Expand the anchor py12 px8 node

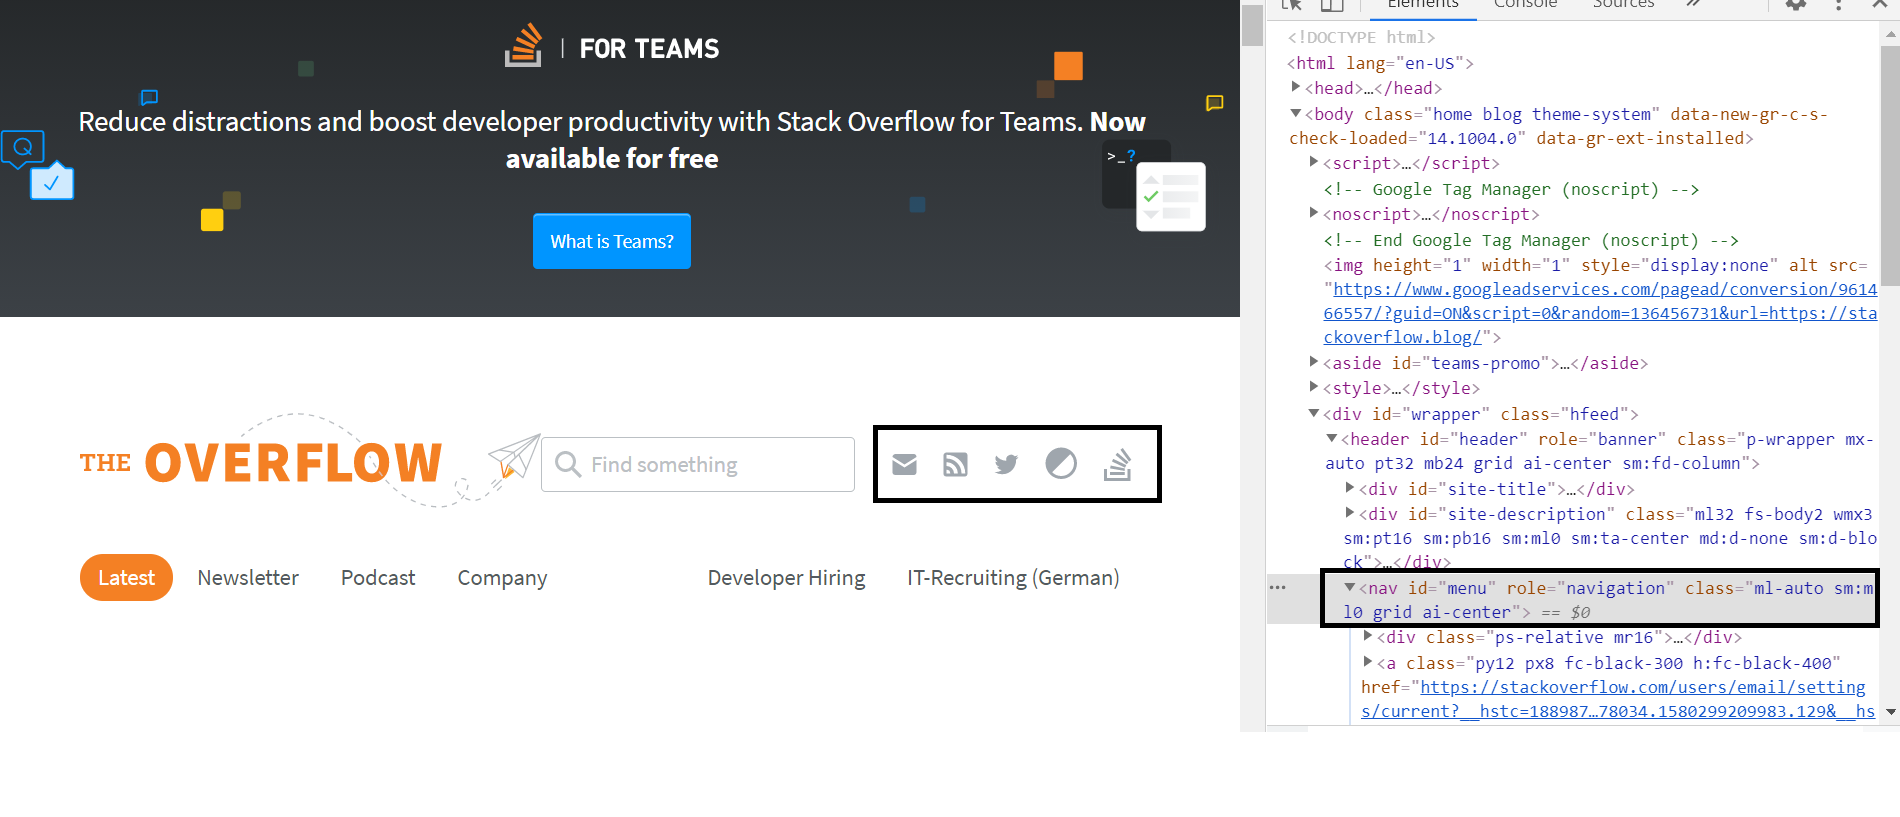click(1368, 662)
